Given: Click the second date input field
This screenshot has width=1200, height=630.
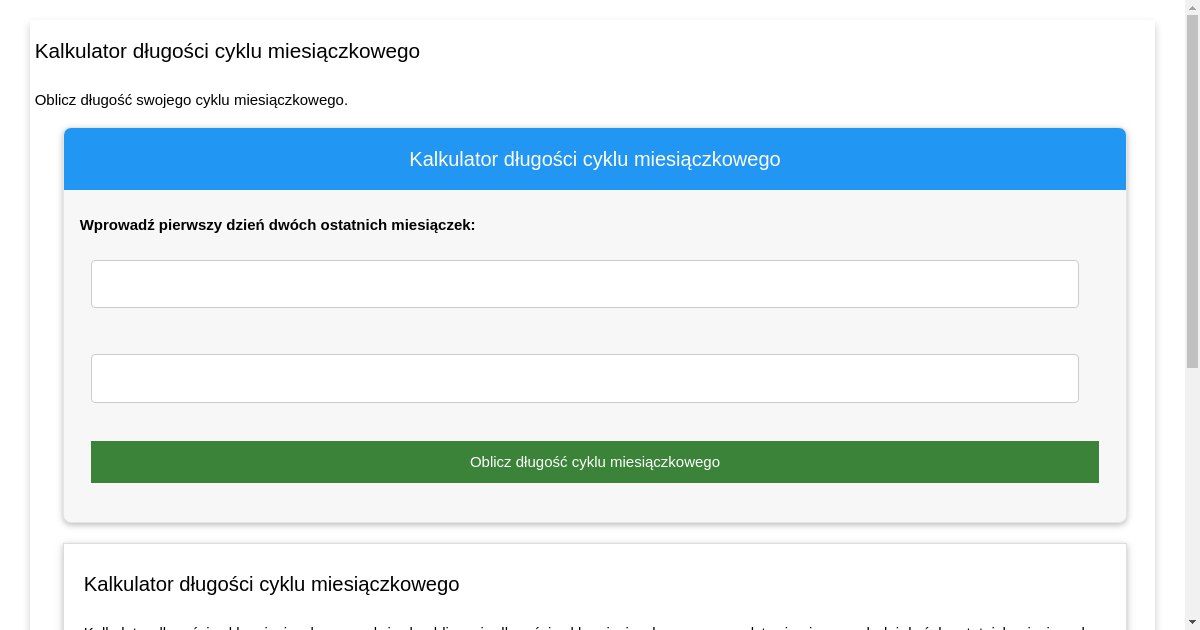Looking at the screenshot, I should pyautogui.click(x=584, y=378).
